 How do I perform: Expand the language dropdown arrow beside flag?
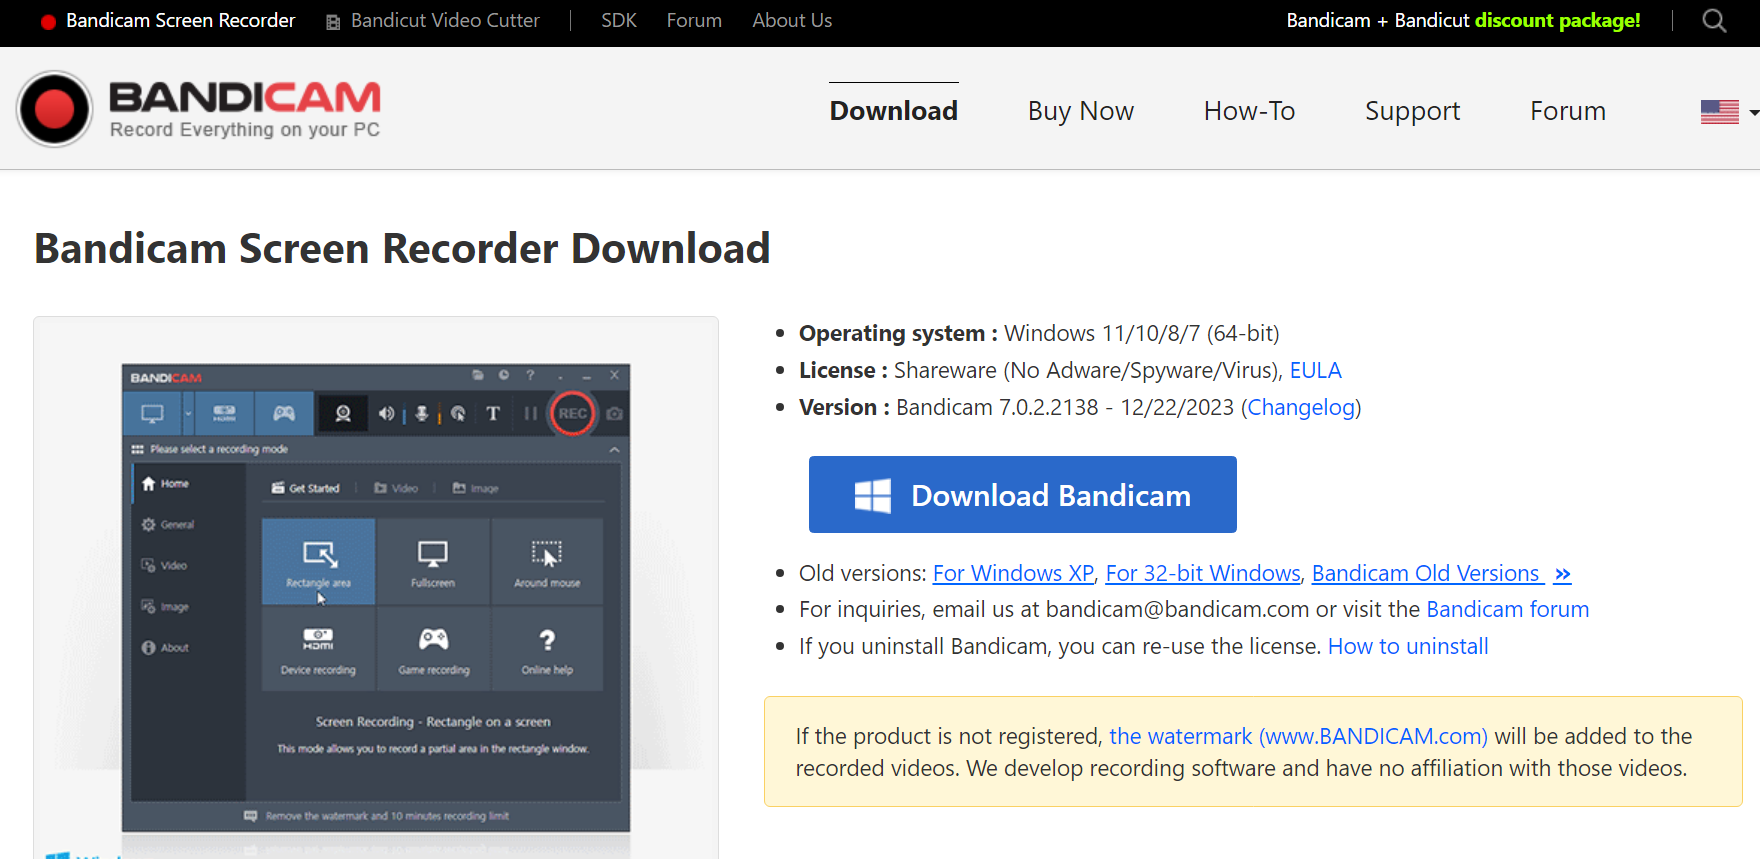[x=1753, y=112]
